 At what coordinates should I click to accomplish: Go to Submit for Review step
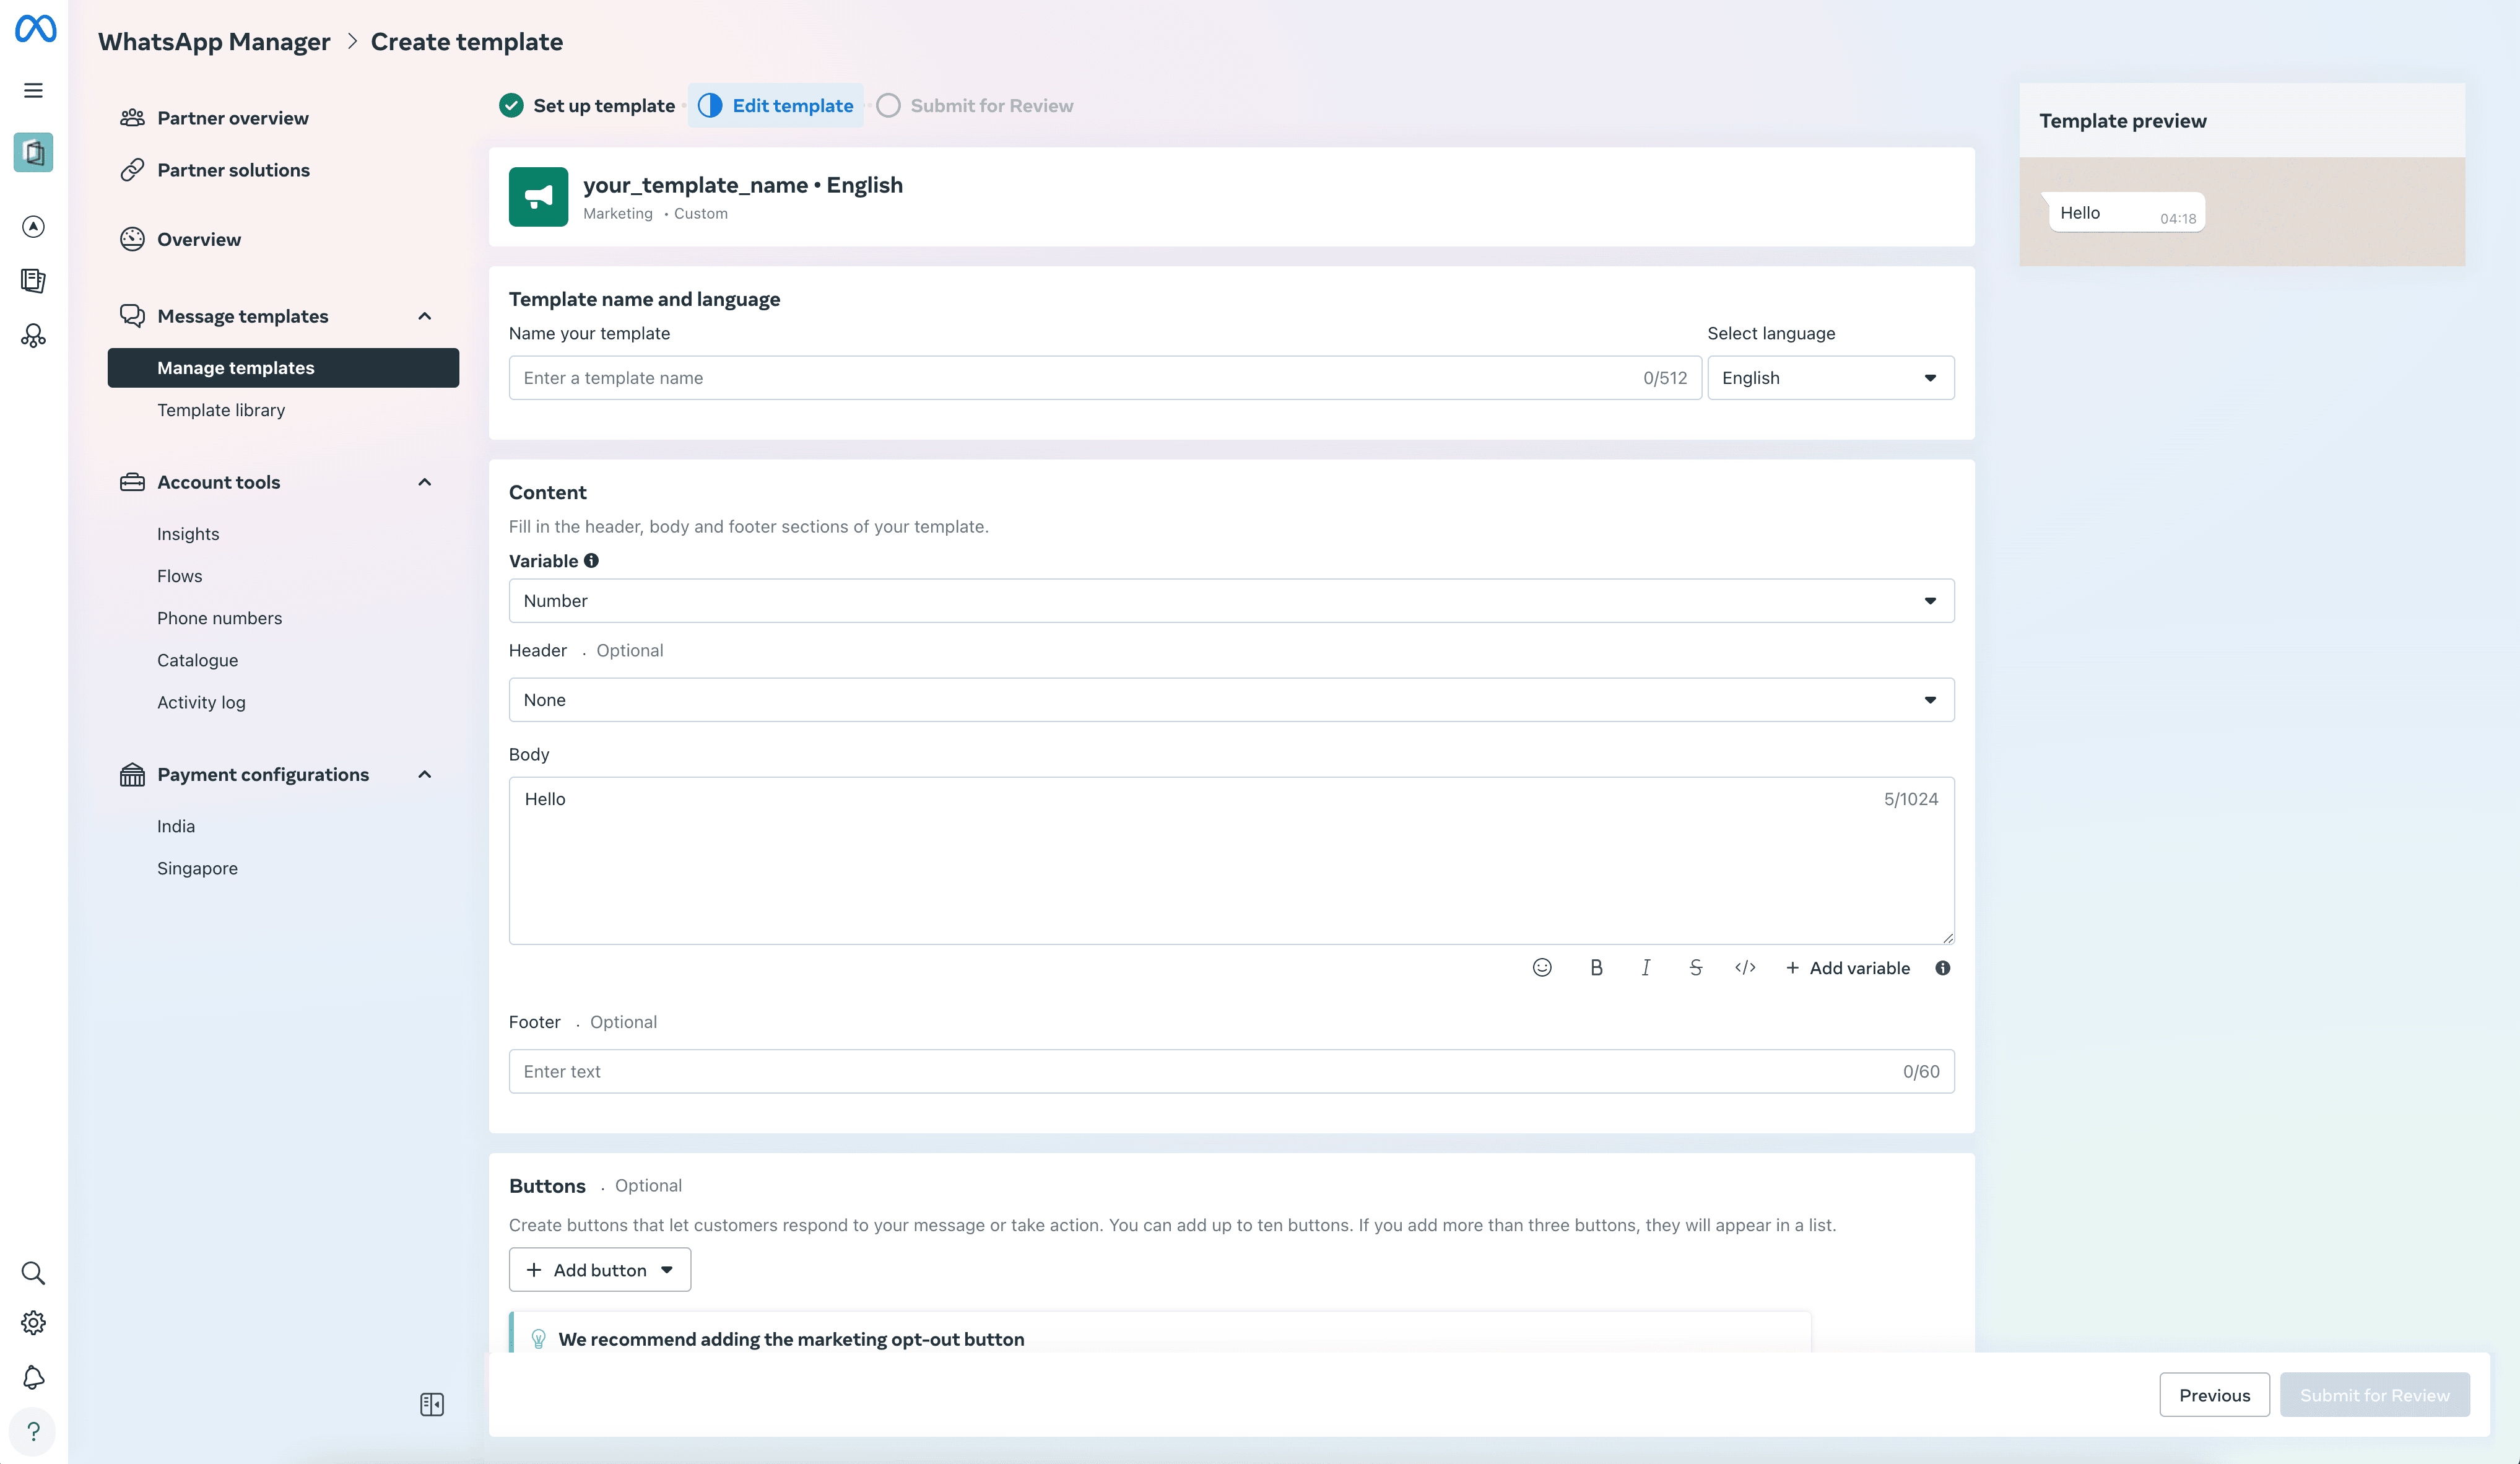pos(975,106)
